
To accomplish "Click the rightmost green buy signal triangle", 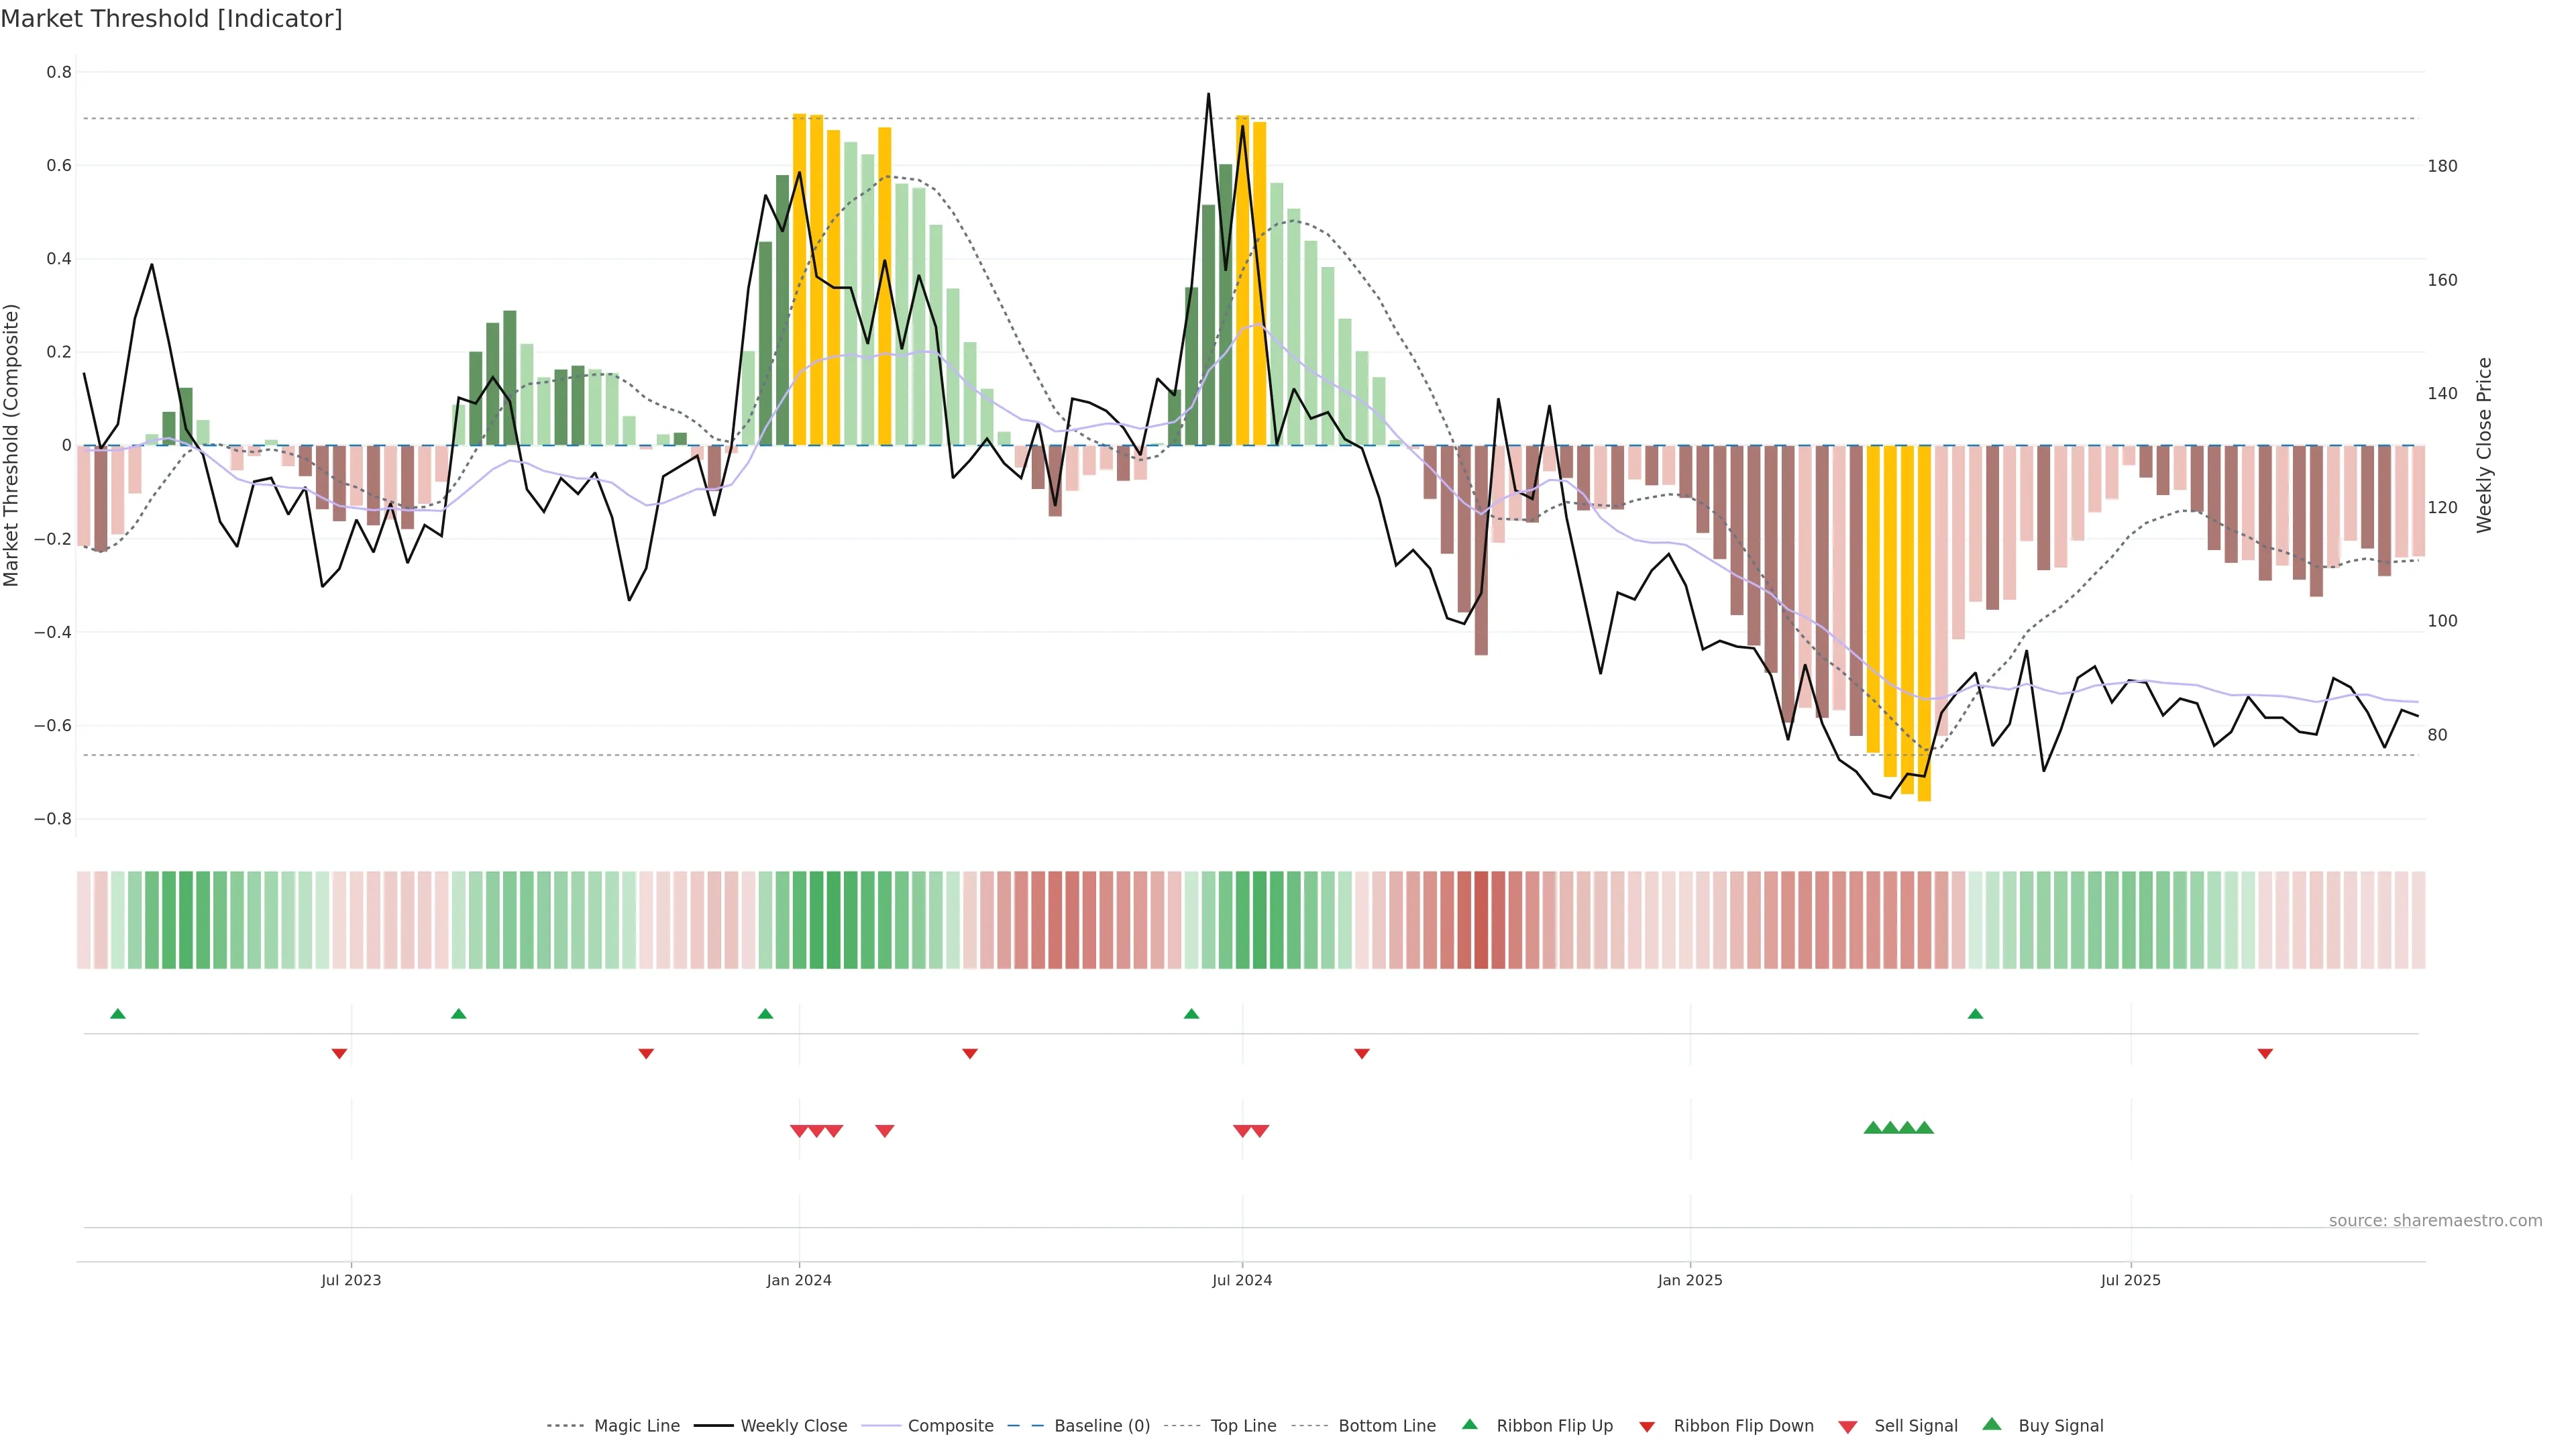I will (1924, 1128).
